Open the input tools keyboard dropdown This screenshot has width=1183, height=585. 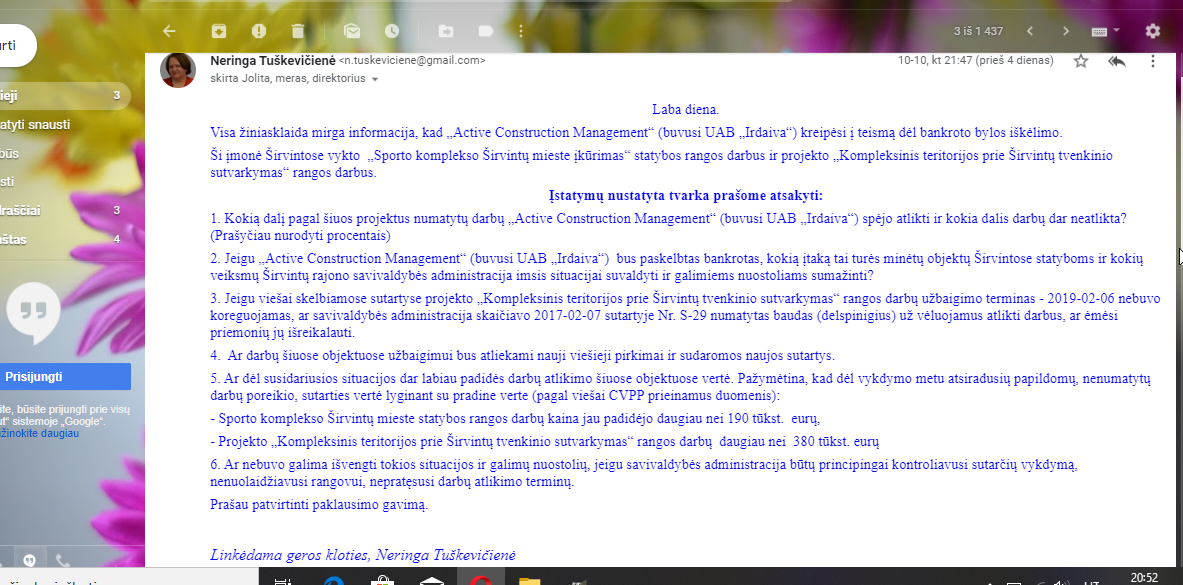click(1105, 31)
